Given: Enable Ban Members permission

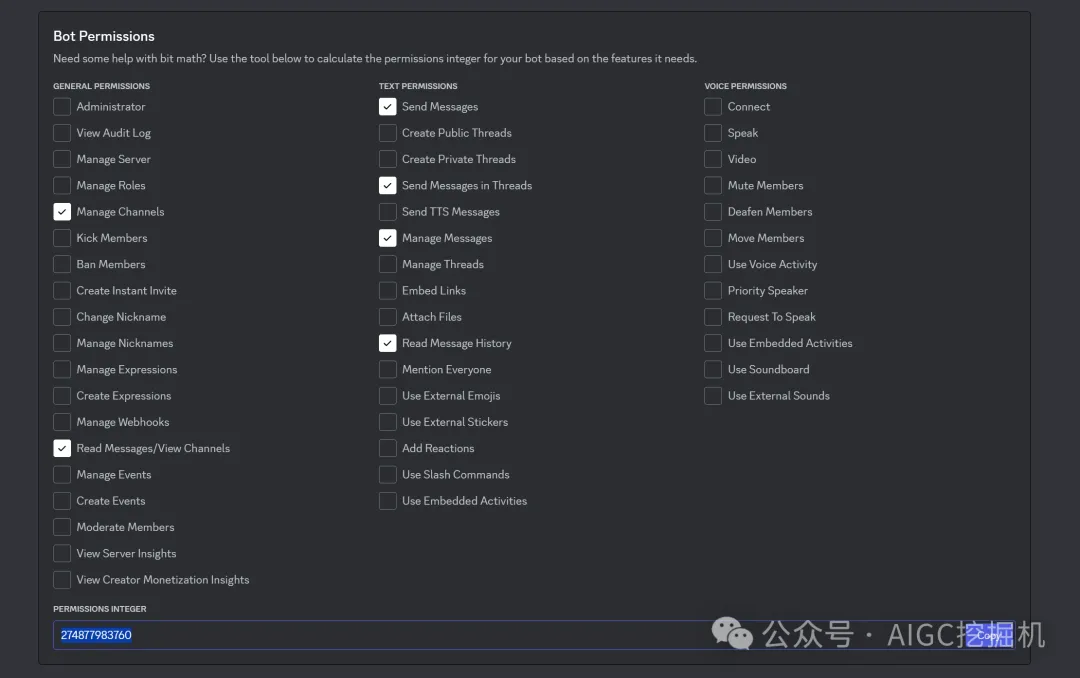Looking at the screenshot, I should (62, 263).
